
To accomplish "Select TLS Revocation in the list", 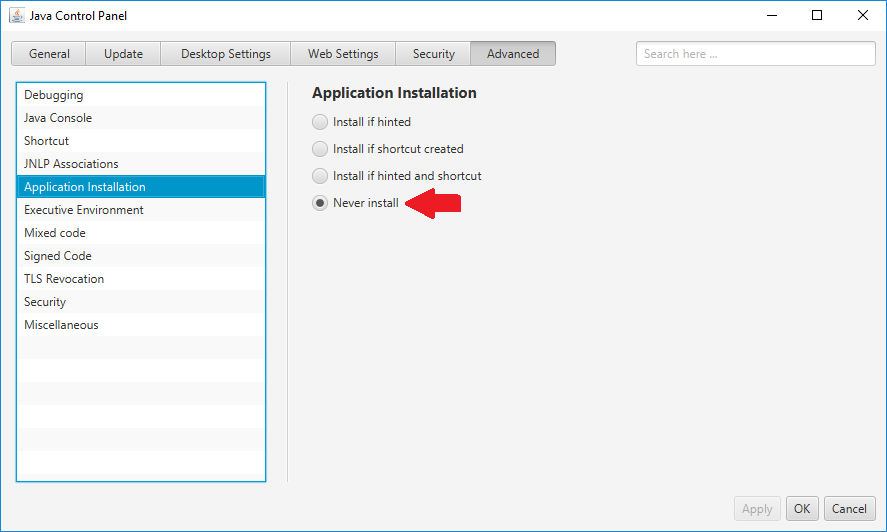I will [x=141, y=279].
